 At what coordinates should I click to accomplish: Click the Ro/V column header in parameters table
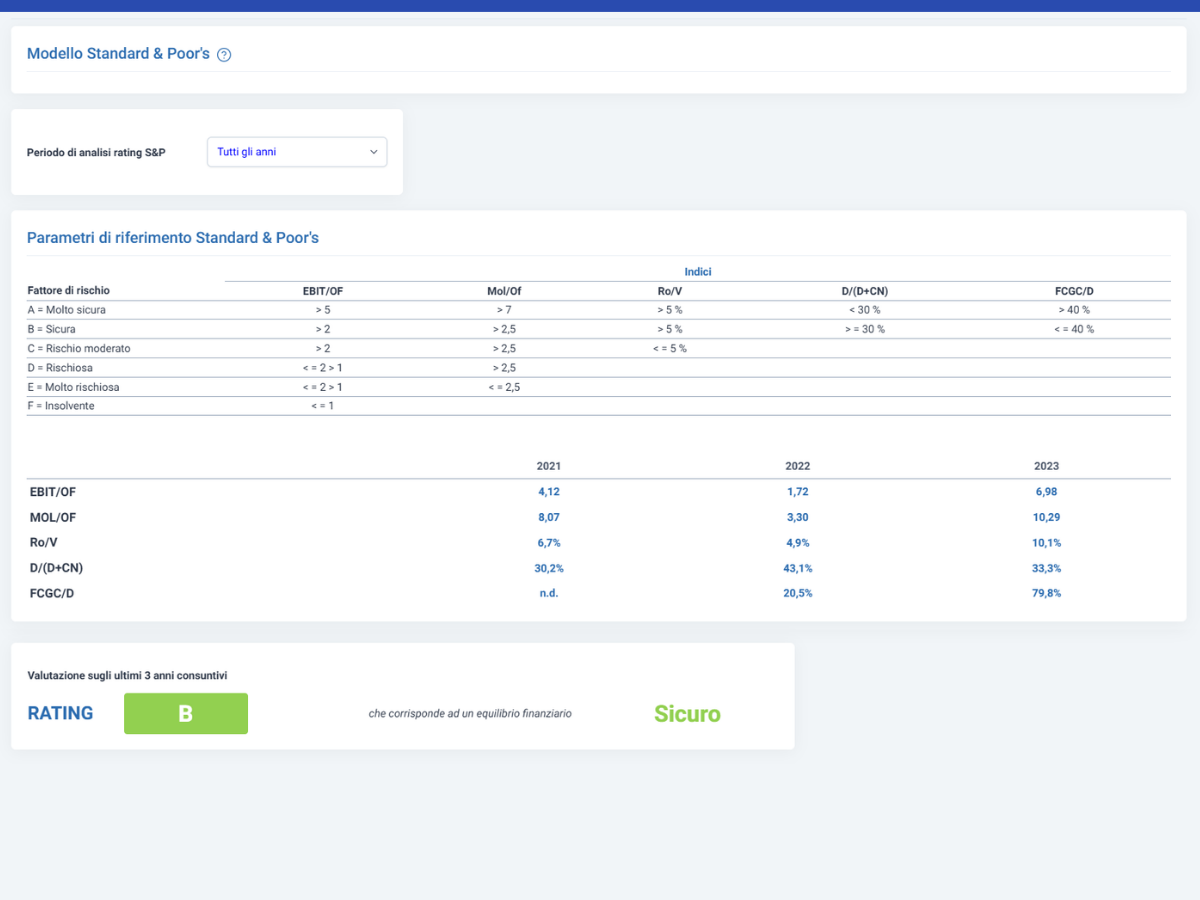(x=670, y=291)
